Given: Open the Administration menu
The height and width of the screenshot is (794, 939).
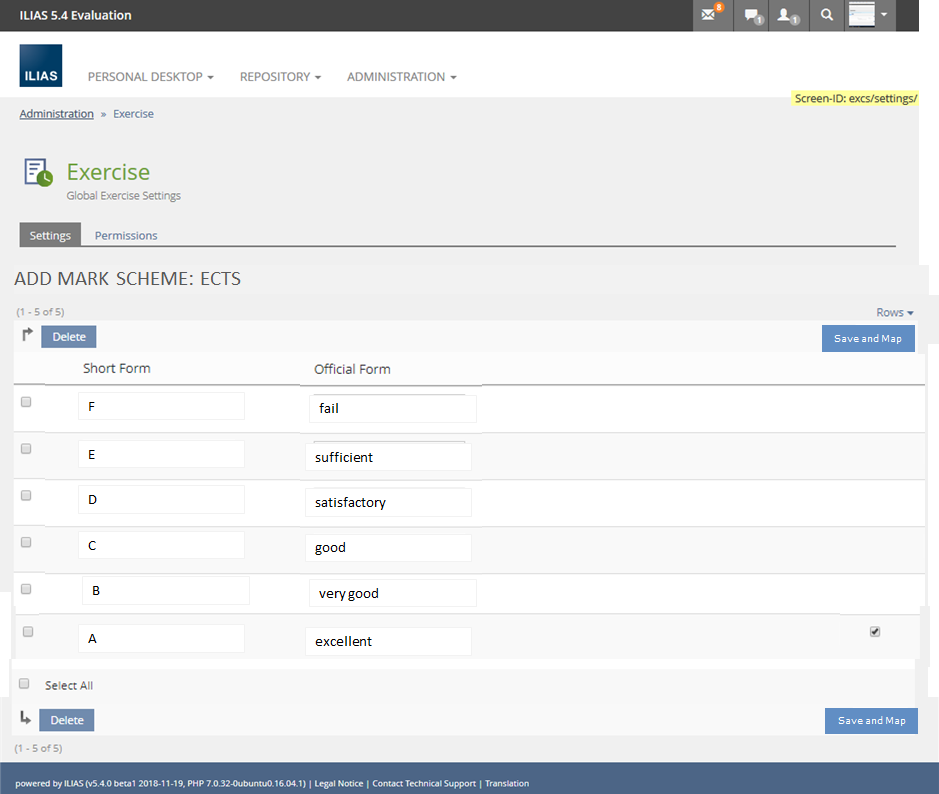Looking at the screenshot, I should click(401, 77).
